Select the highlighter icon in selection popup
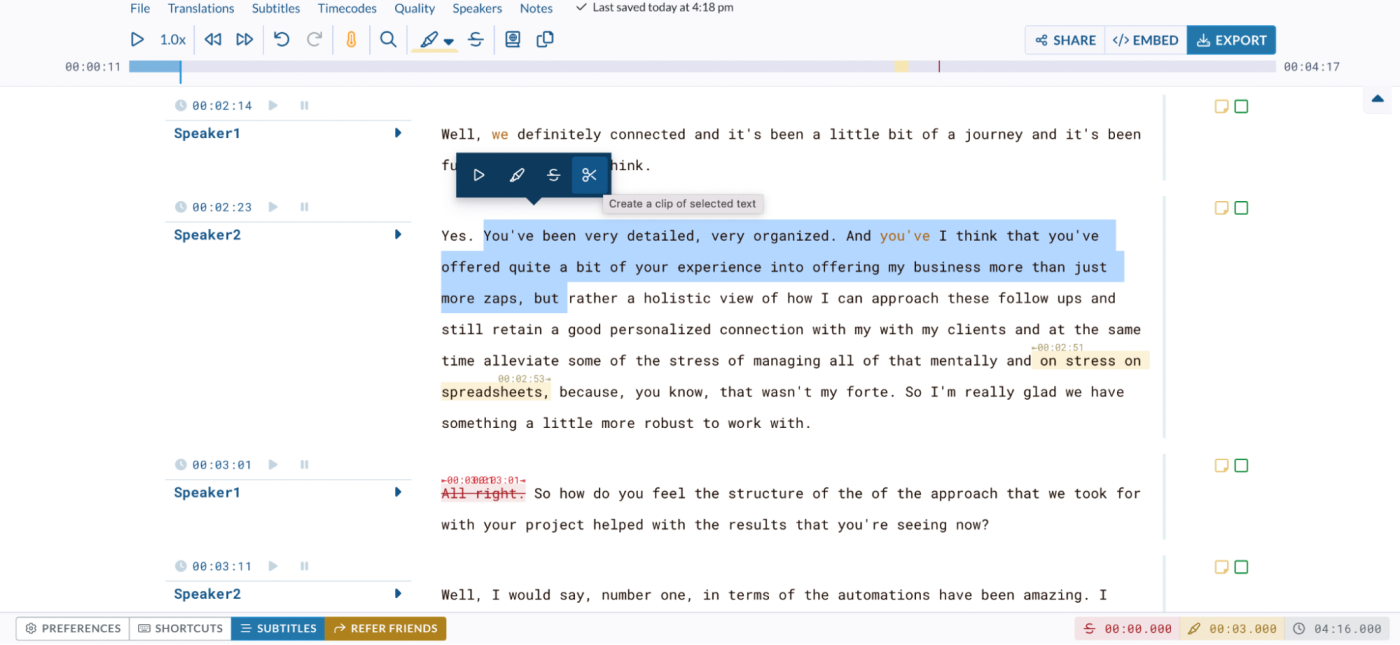Image resolution: width=1400 pixels, height=645 pixels. pos(516,175)
